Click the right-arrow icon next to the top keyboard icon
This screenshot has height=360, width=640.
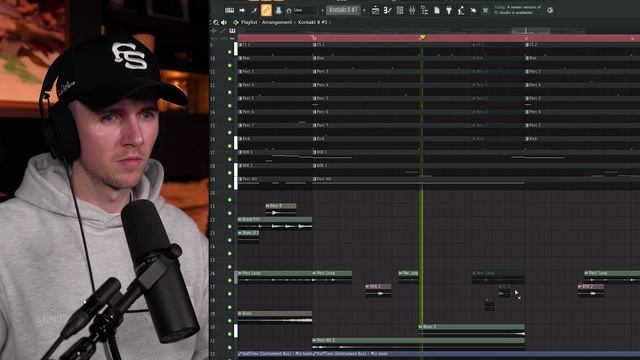pos(242,10)
